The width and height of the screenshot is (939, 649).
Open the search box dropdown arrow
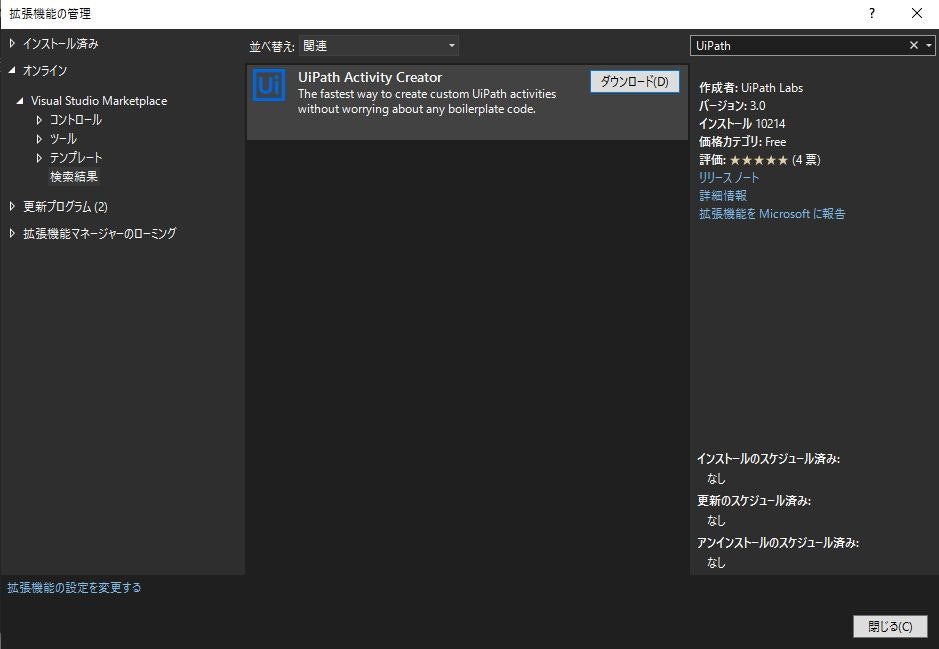929,46
